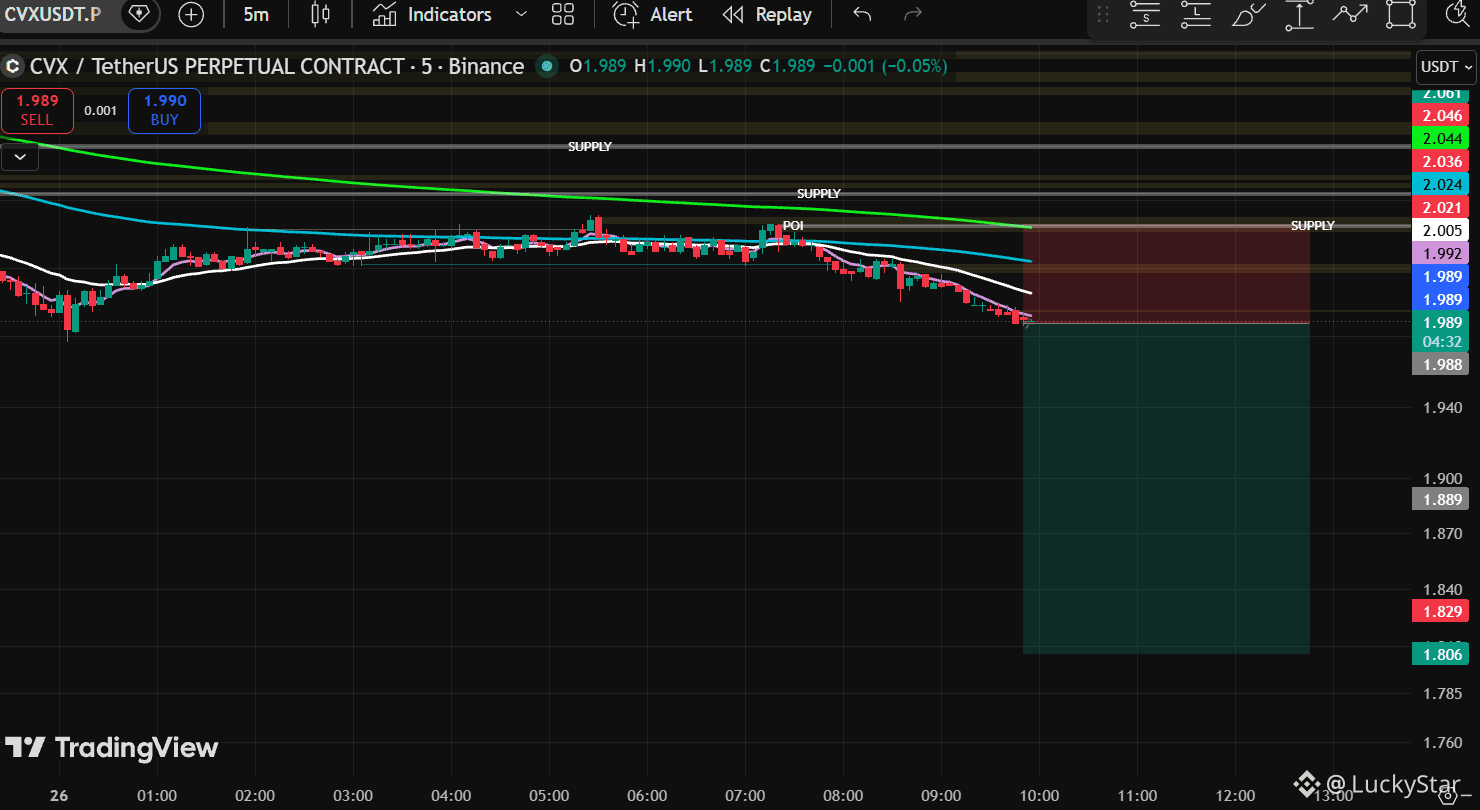Expand the favorite indicators chevron

pyautogui.click(x=520, y=14)
